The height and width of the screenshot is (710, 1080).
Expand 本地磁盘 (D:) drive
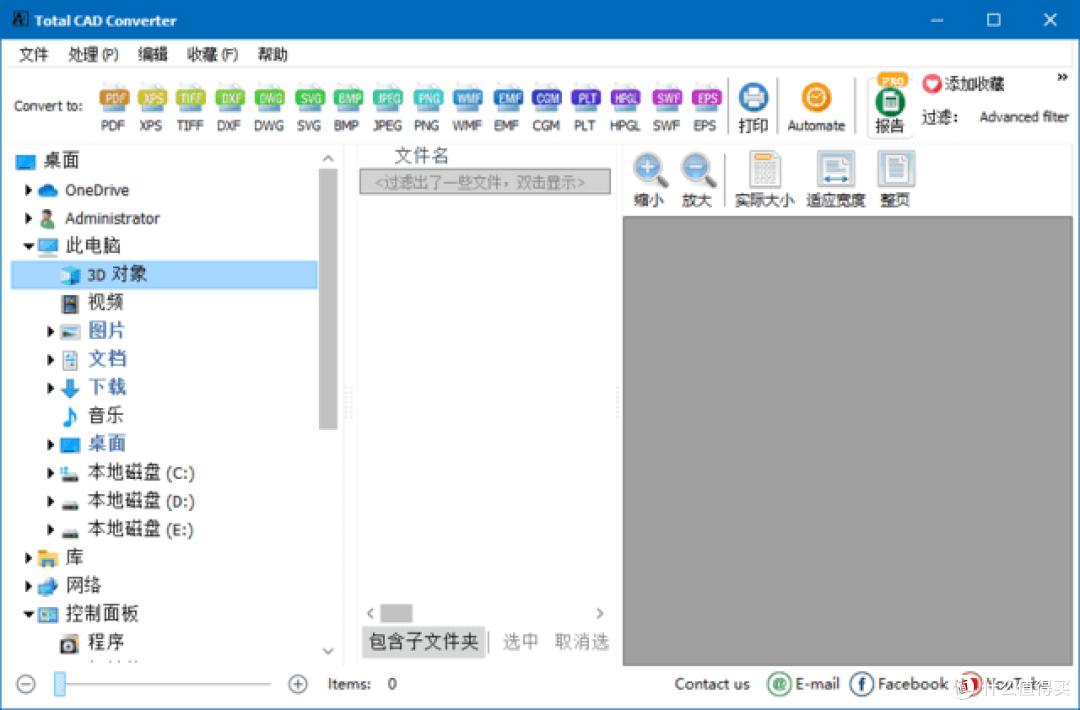pos(50,501)
